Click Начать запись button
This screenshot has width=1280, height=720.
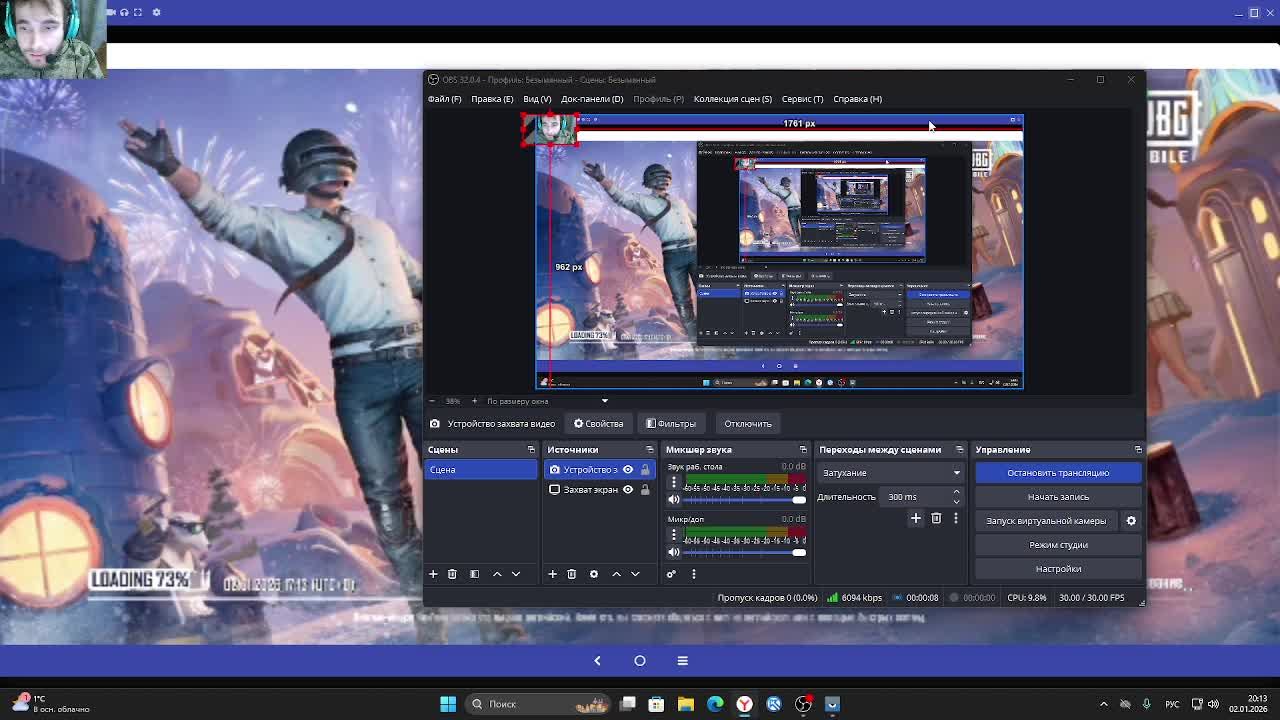tap(1058, 497)
